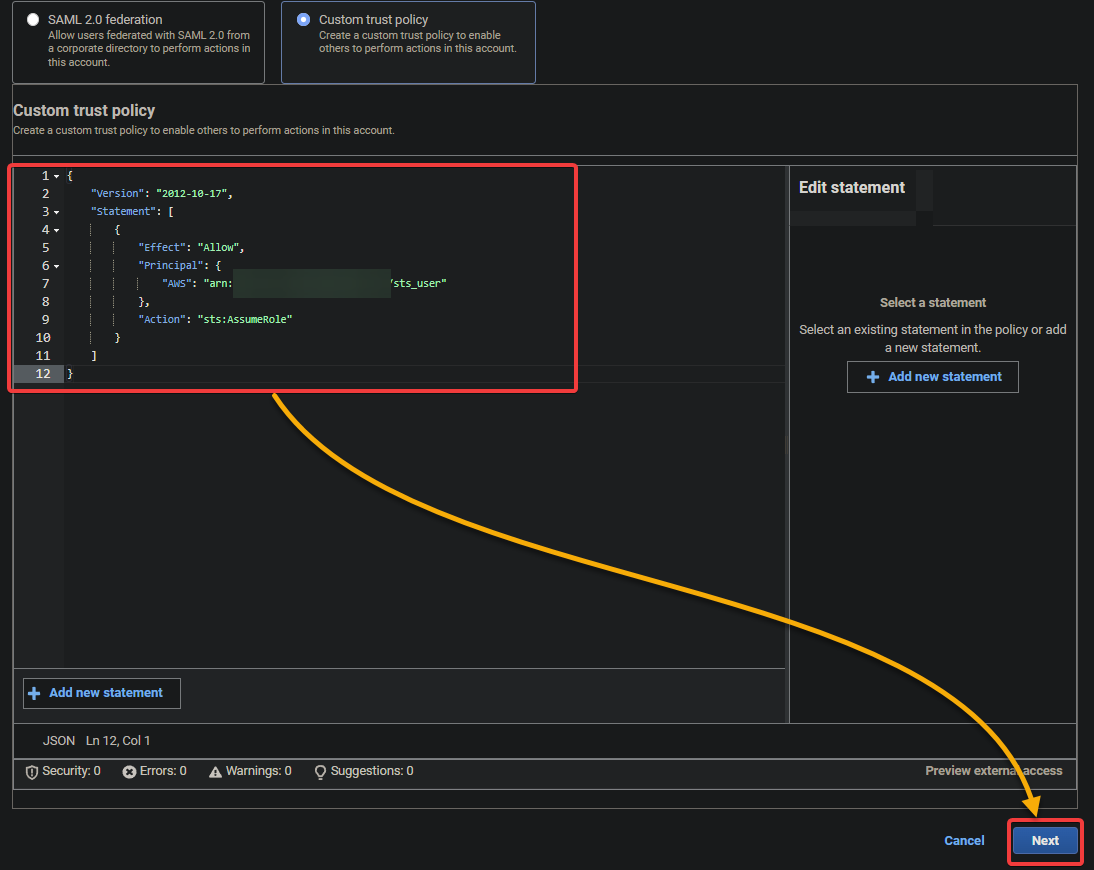Click Add new statement in Edit statement panel
Screen dimensions: 1094x870
[932, 377]
